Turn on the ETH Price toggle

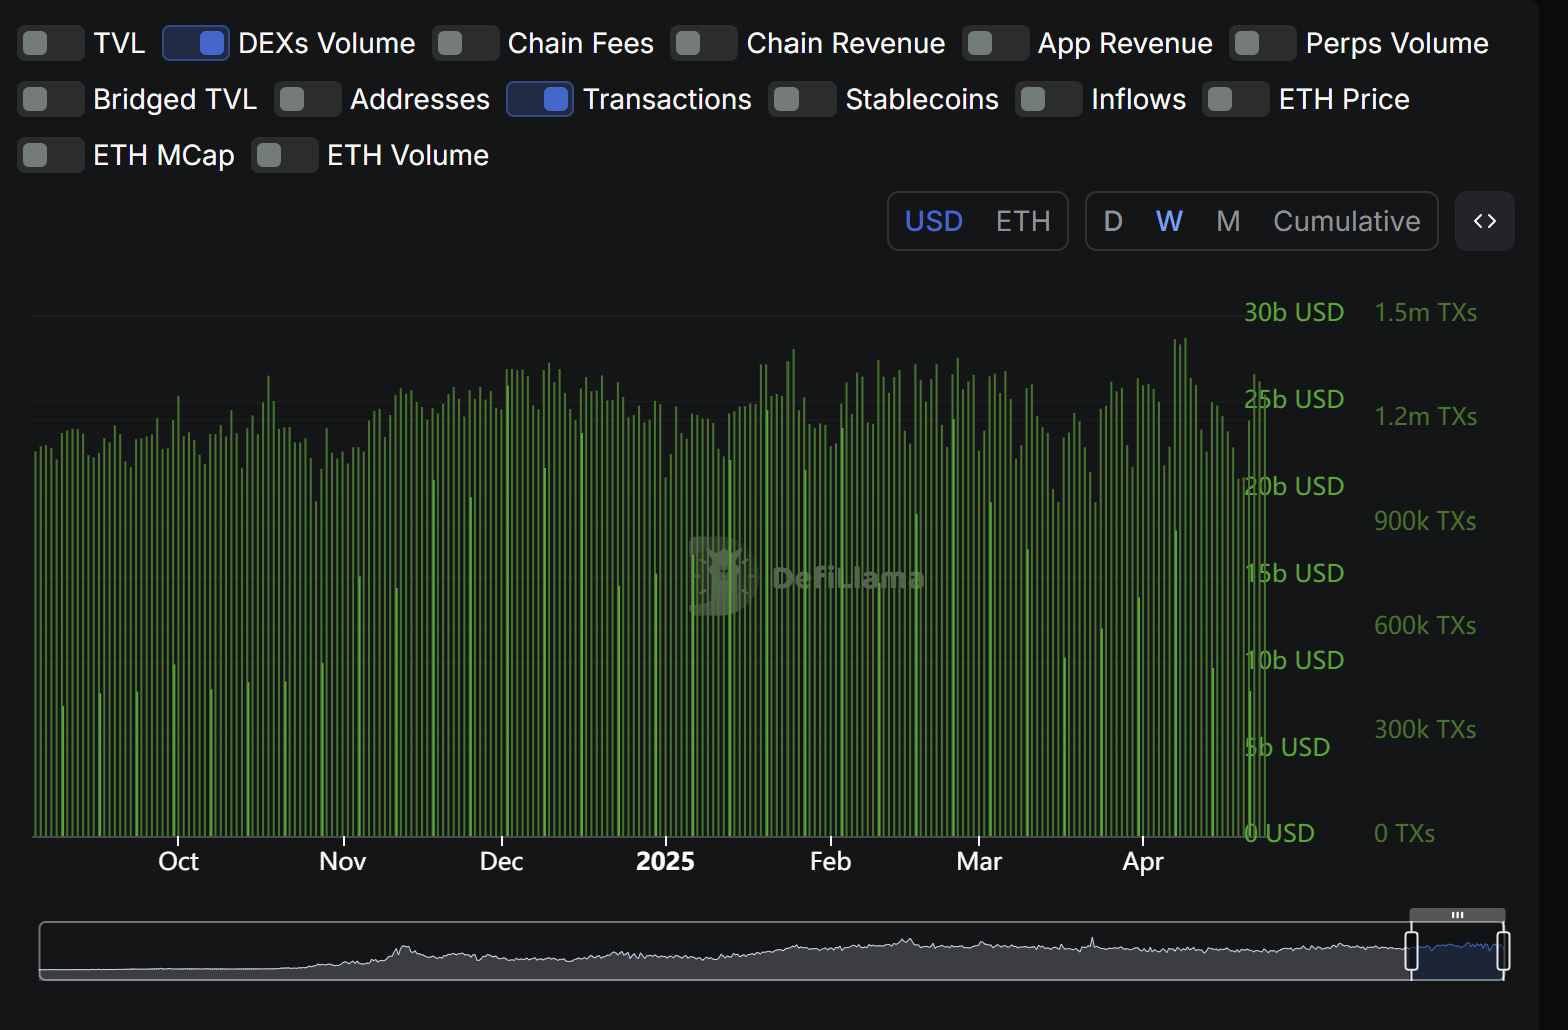pos(1235,100)
